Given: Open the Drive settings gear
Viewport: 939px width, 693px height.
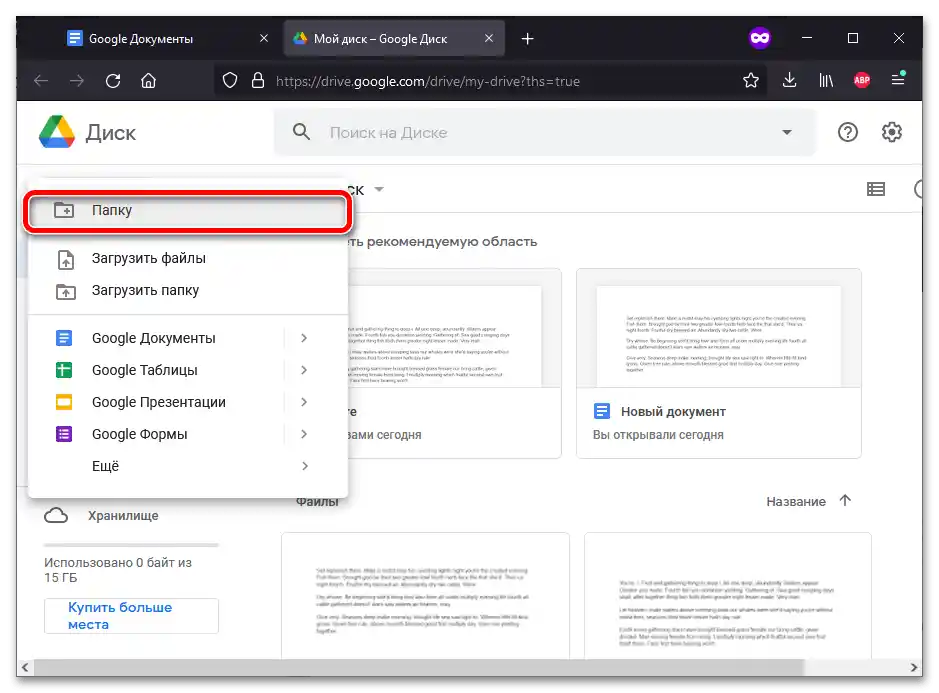Looking at the screenshot, I should (x=892, y=132).
